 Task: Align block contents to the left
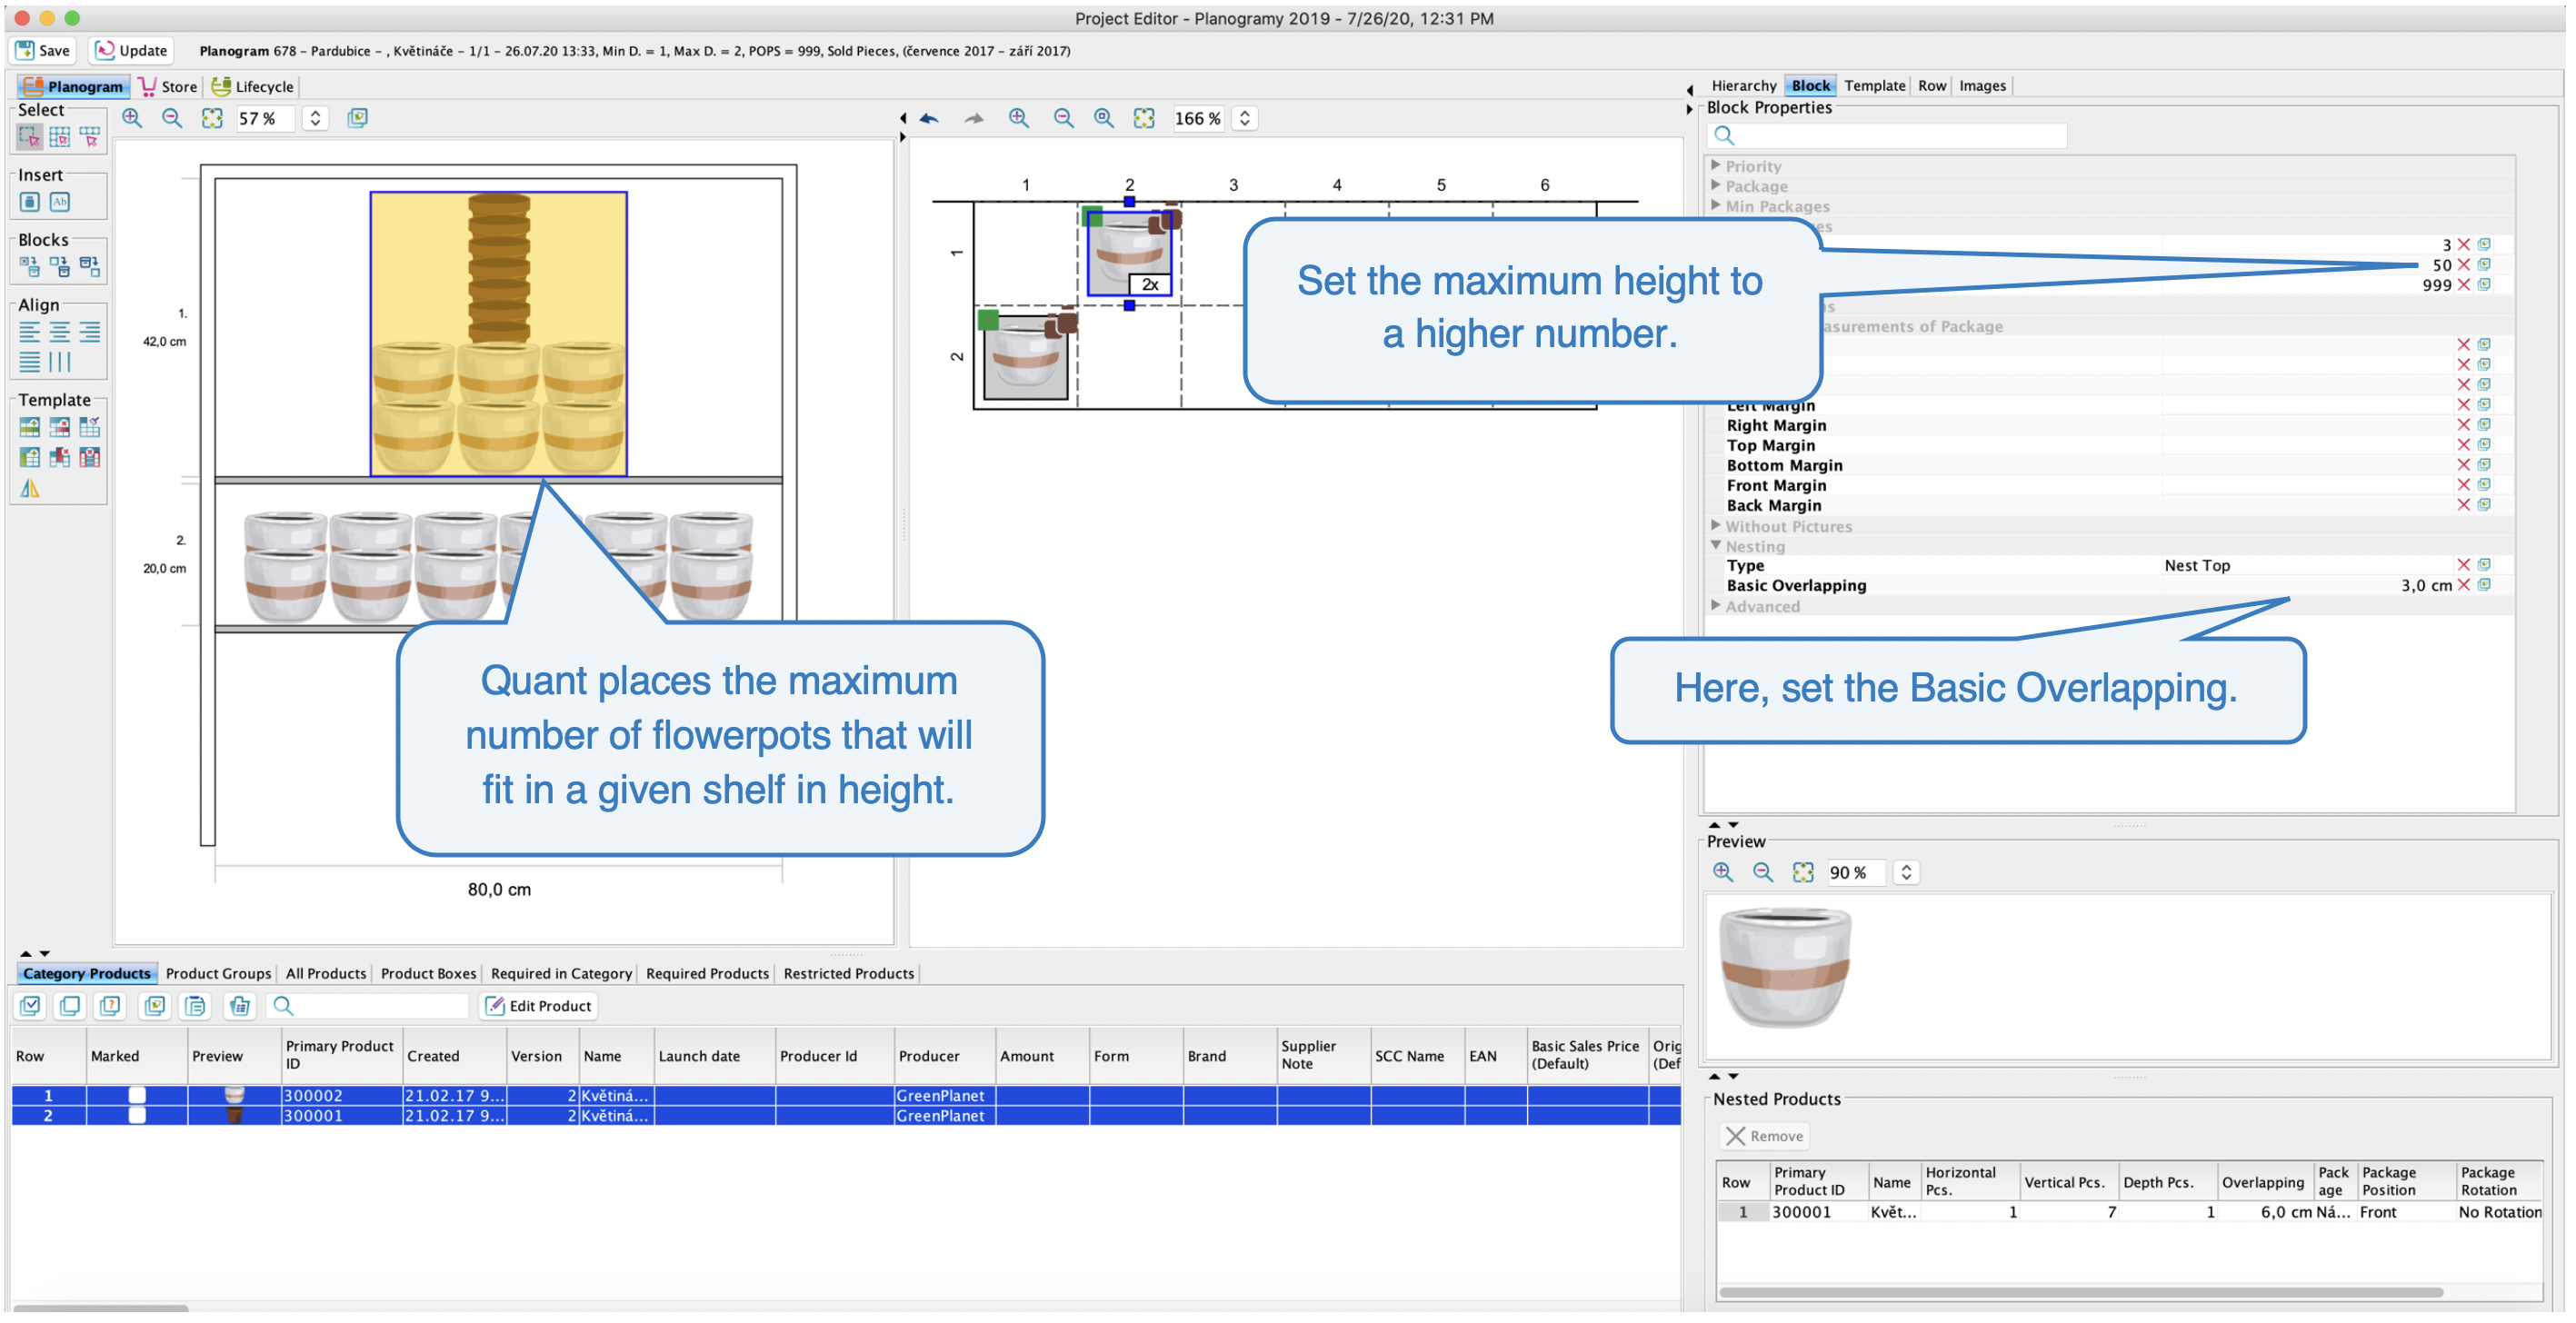(x=29, y=332)
